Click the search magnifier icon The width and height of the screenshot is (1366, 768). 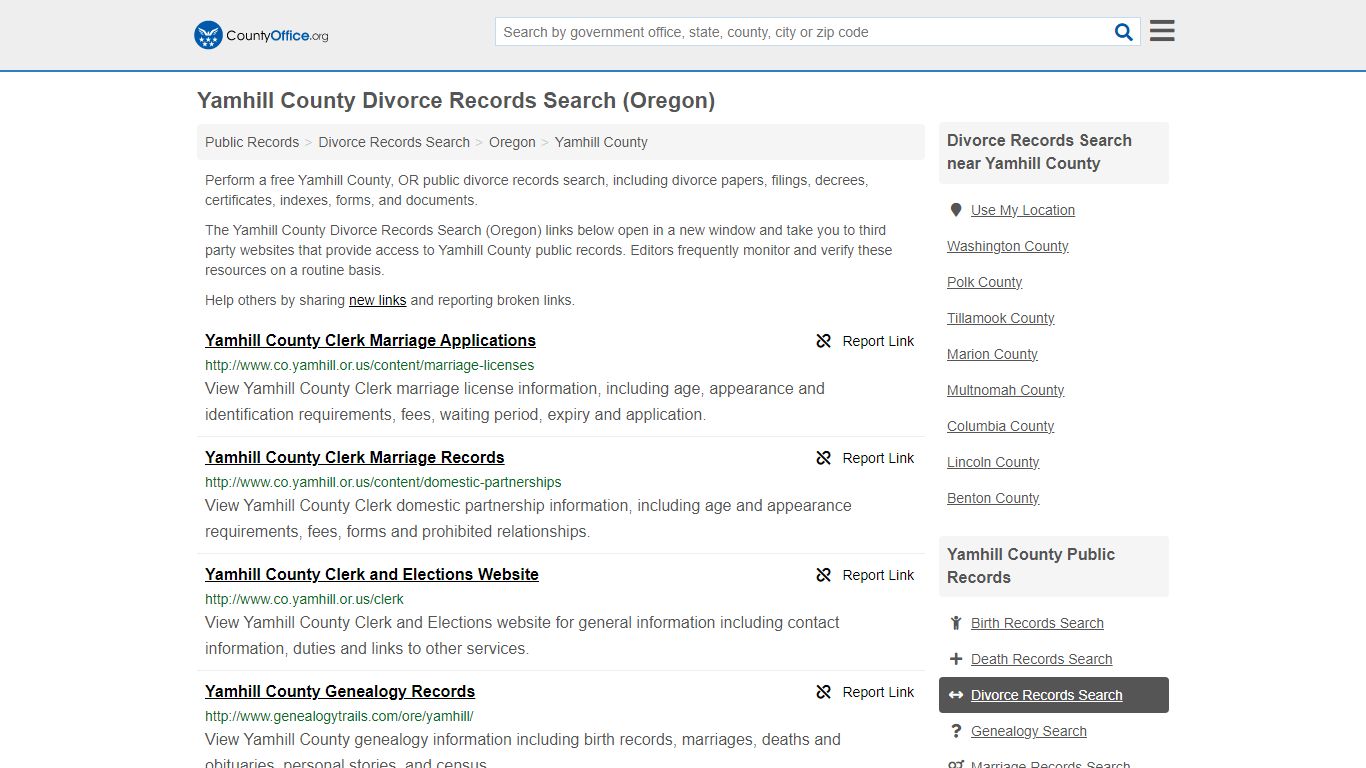pos(1124,32)
